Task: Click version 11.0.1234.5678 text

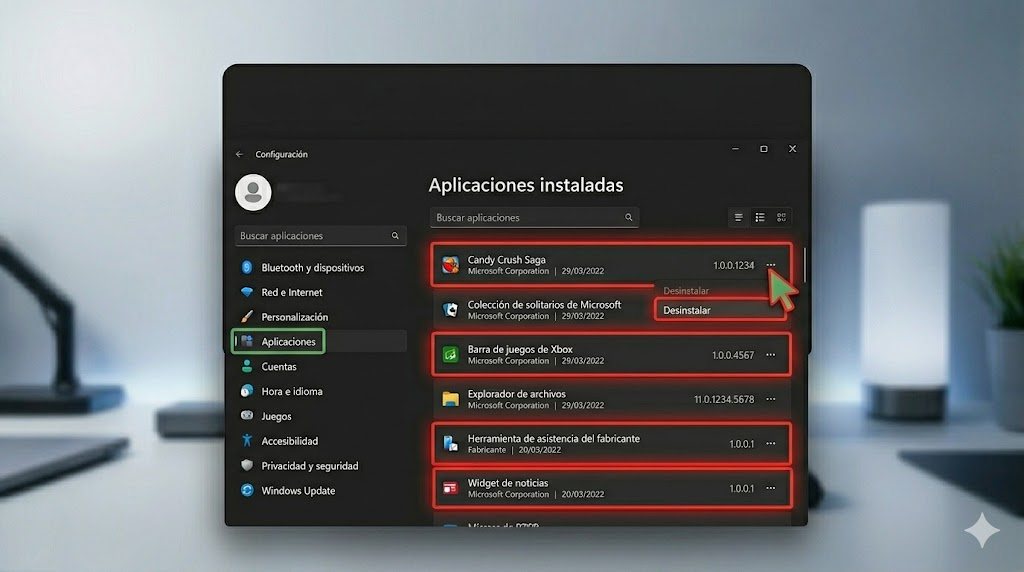Action: tap(724, 399)
